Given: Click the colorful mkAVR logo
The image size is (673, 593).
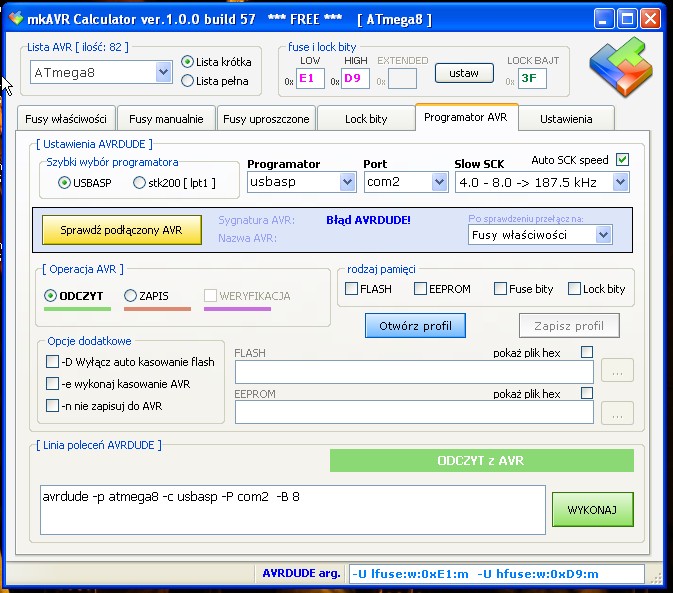Looking at the screenshot, I should [x=621, y=66].
